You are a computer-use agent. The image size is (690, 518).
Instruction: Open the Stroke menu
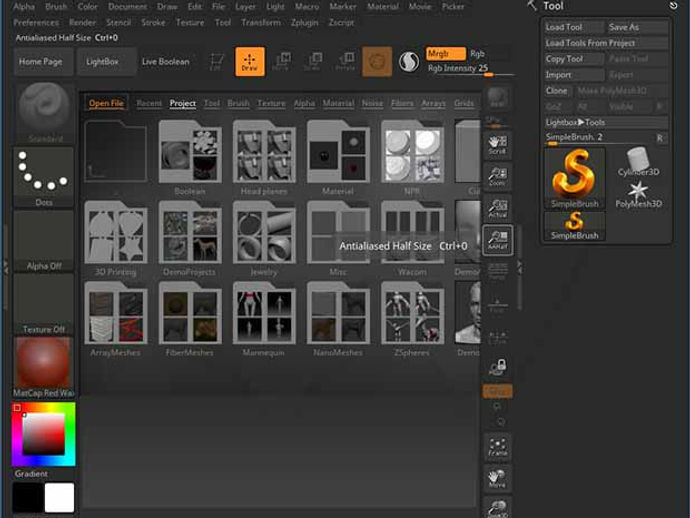[154, 22]
